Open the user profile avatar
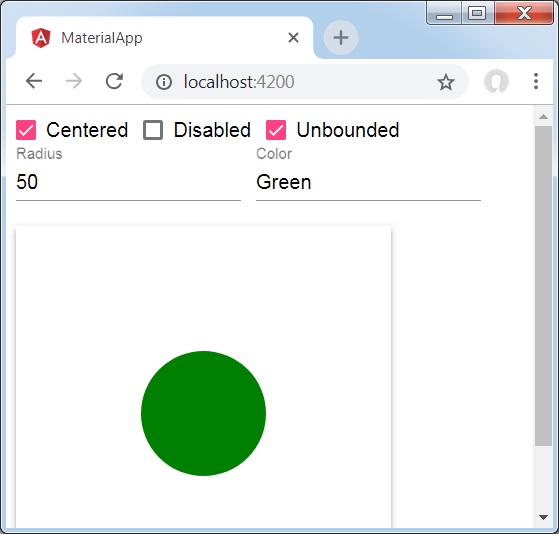The image size is (559, 534). [x=496, y=81]
